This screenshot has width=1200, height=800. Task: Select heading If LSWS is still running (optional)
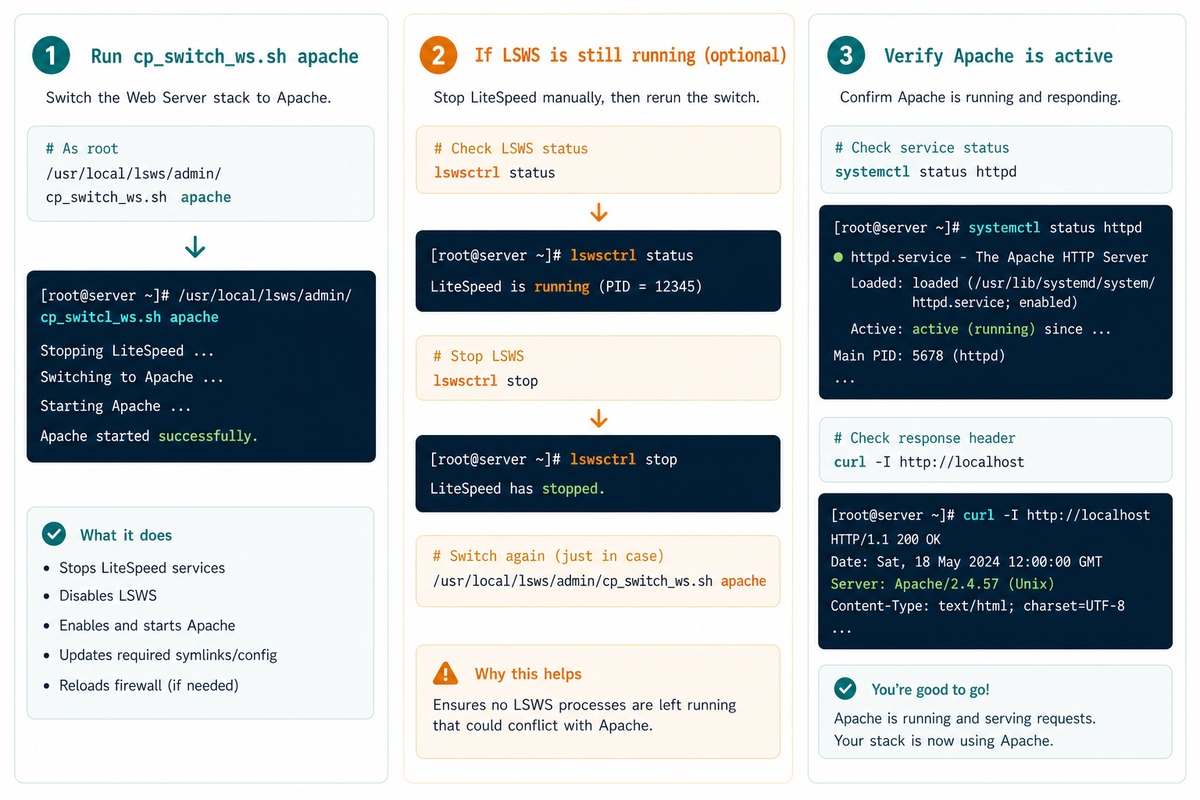coord(630,55)
